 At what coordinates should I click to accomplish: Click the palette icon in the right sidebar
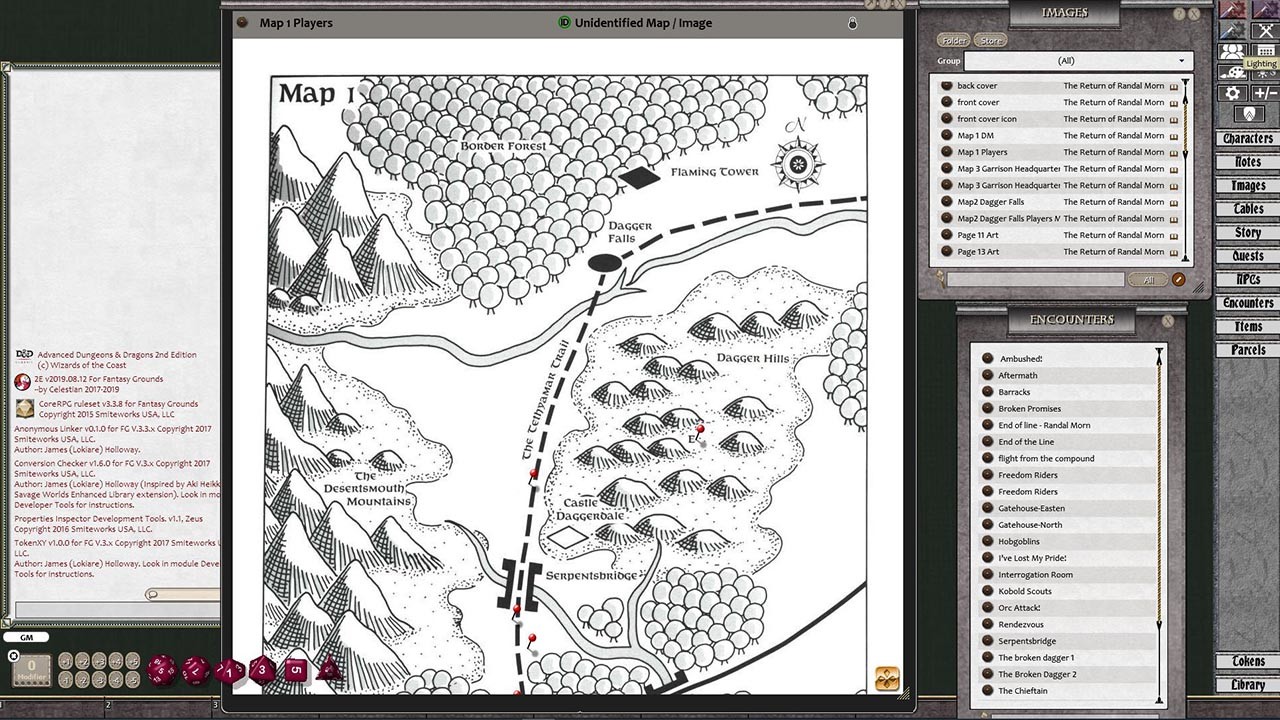click(1232, 73)
